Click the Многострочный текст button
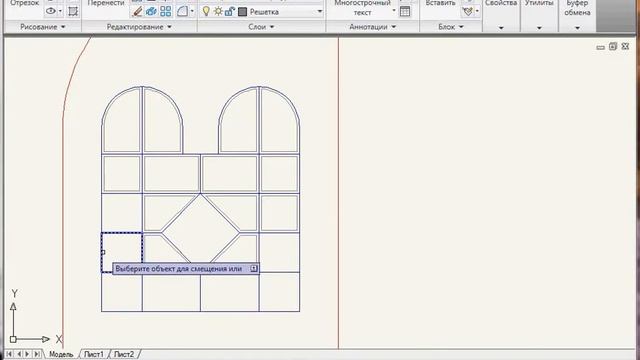This screenshot has height=360, width=640. (x=362, y=8)
